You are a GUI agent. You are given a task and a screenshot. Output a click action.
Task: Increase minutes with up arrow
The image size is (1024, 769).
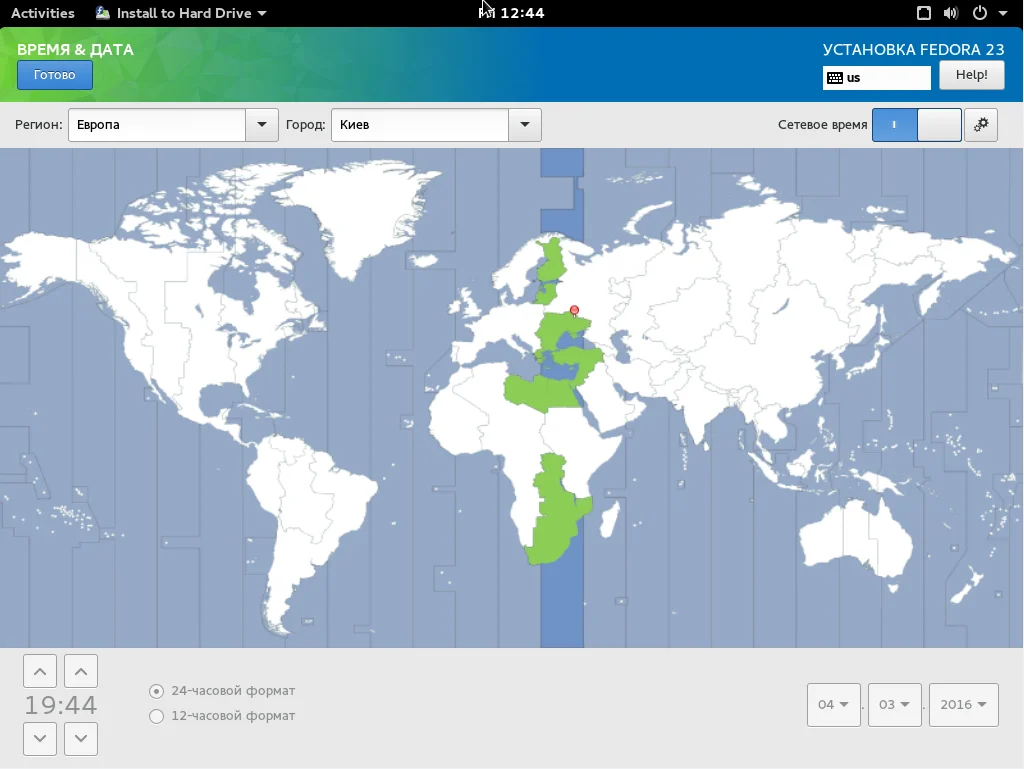pos(81,671)
